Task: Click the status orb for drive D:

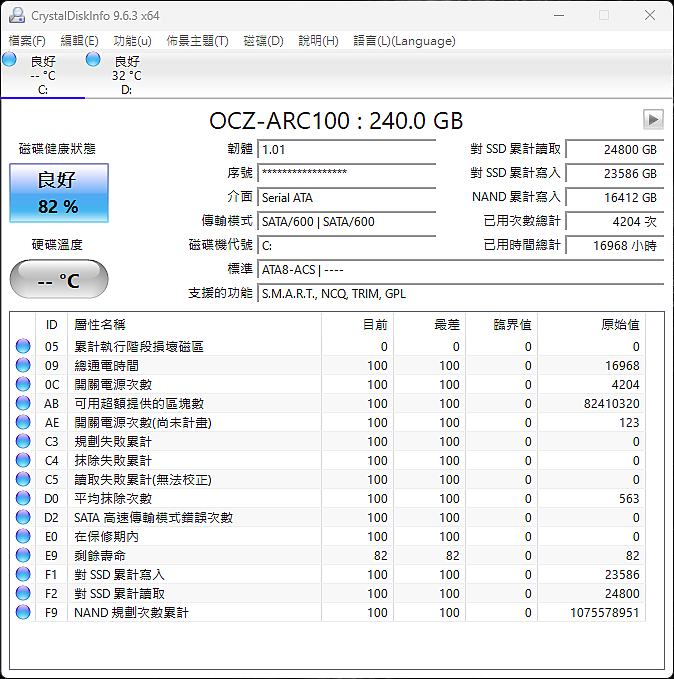Action: point(93,60)
